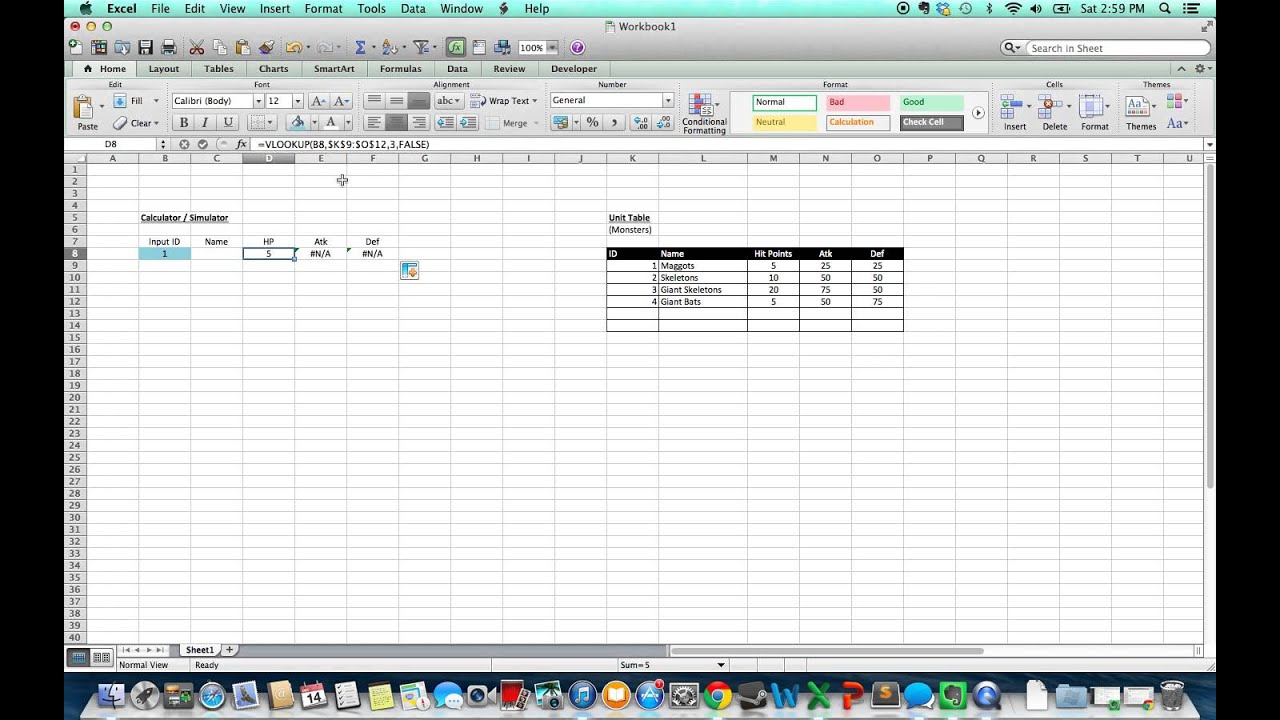Toggle Underline formatting
Image resolution: width=1280 pixels, height=720 pixels.
[x=228, y=122]
